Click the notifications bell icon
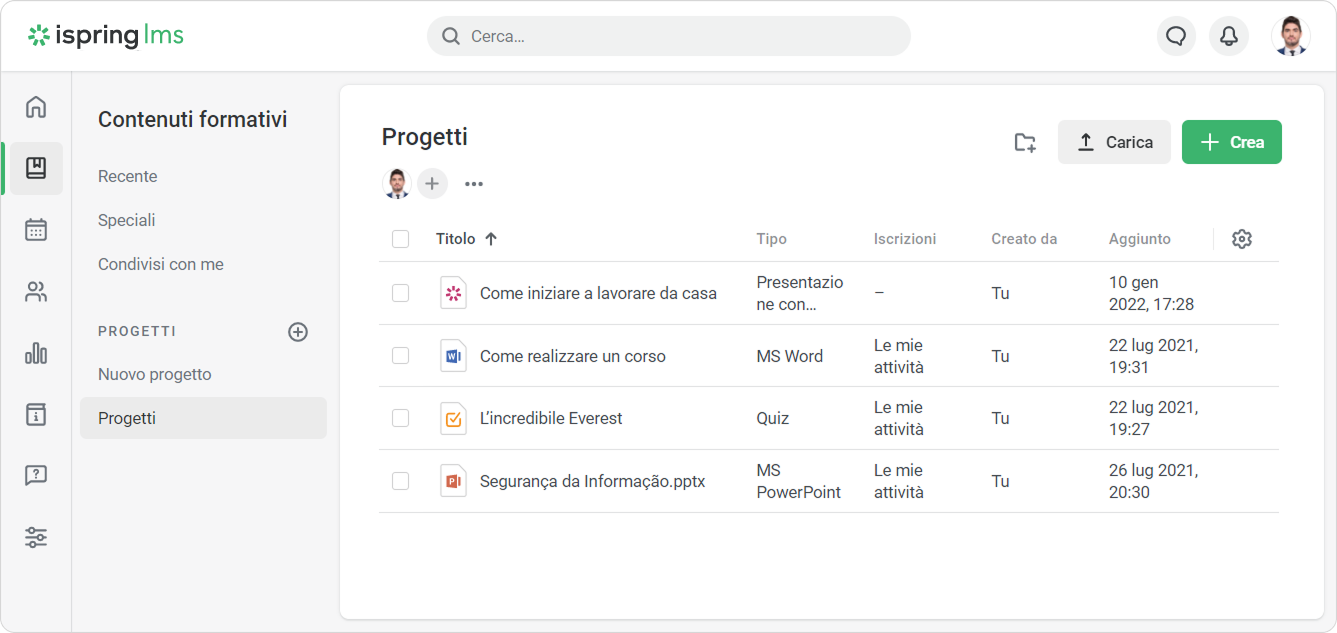1337x633 pixels. coord(1229,36)
